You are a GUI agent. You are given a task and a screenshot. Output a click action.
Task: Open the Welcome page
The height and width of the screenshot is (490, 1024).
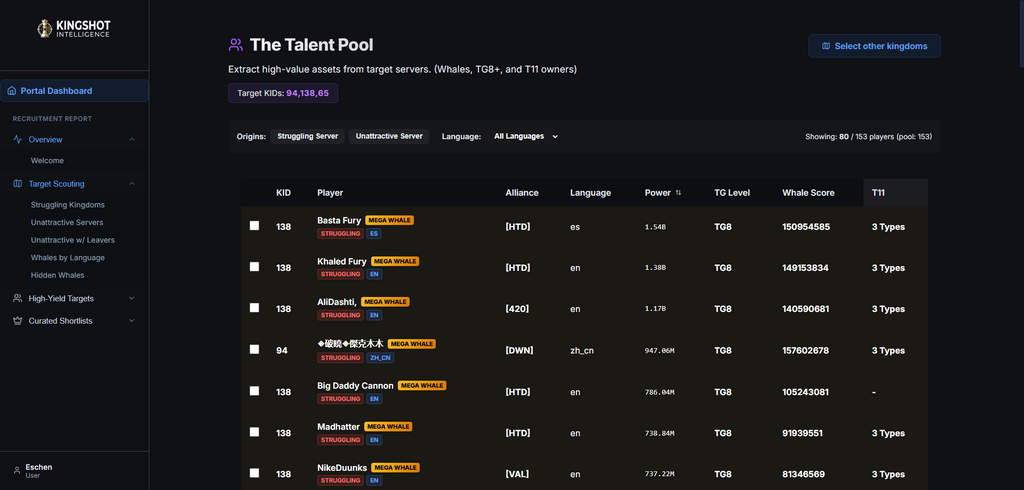(47, 160)
